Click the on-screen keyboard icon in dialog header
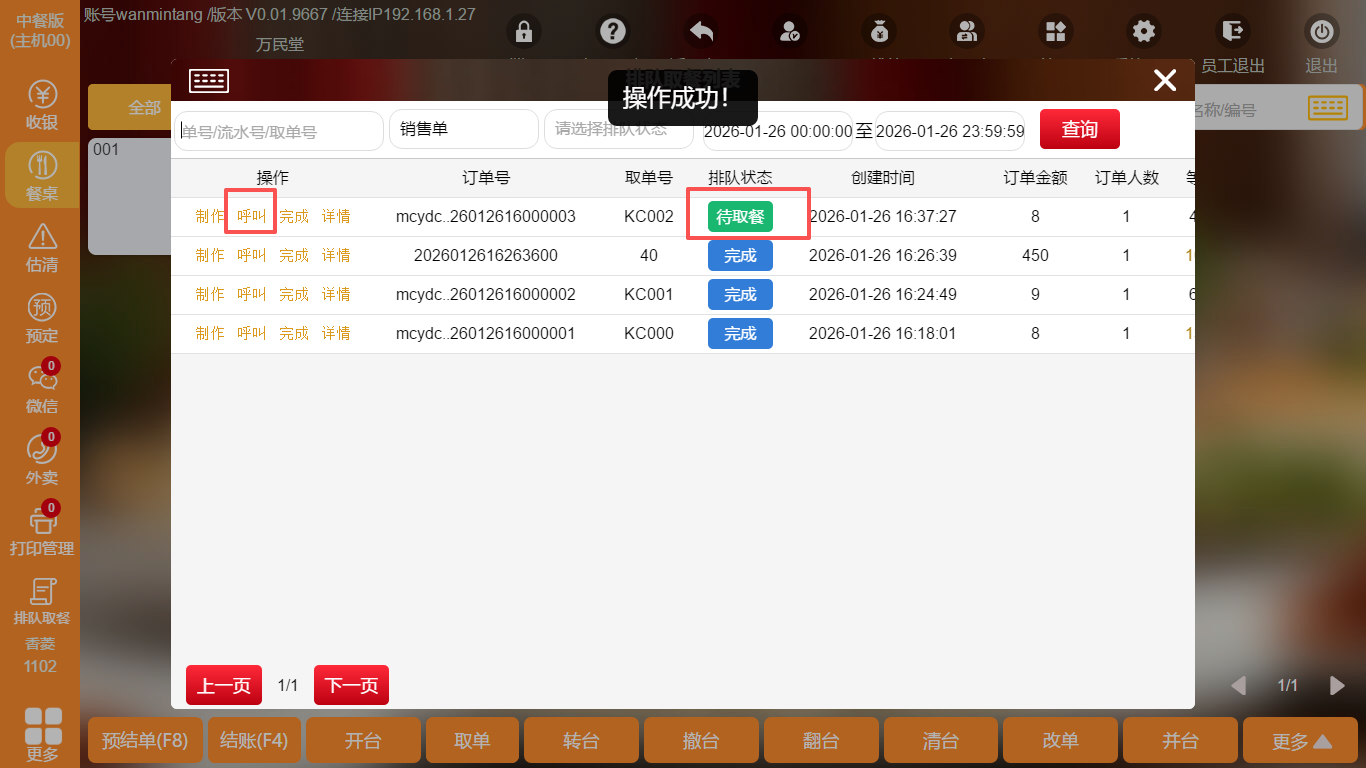The width and height of the screenshot is (1366, 768). pyautogui.click(x=209, y=81)
